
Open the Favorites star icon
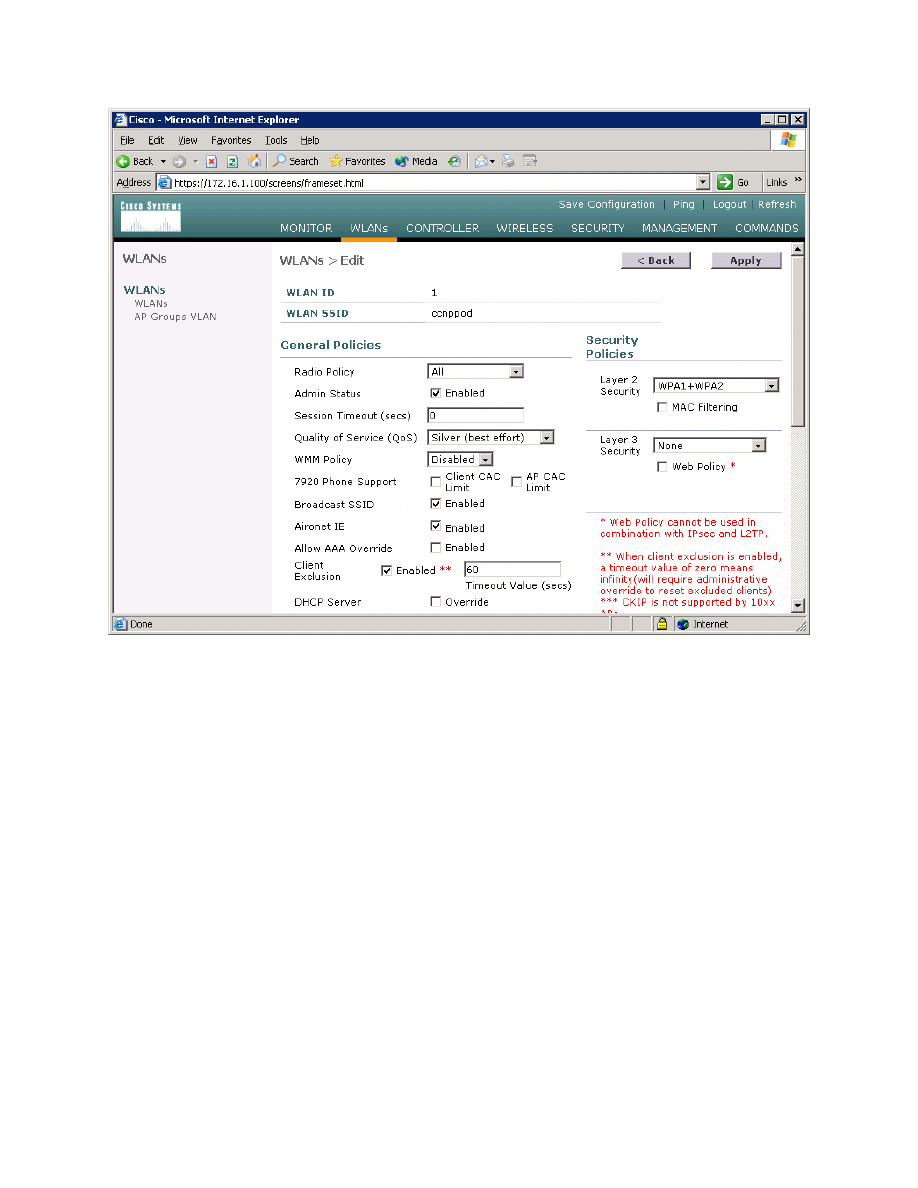337,161
